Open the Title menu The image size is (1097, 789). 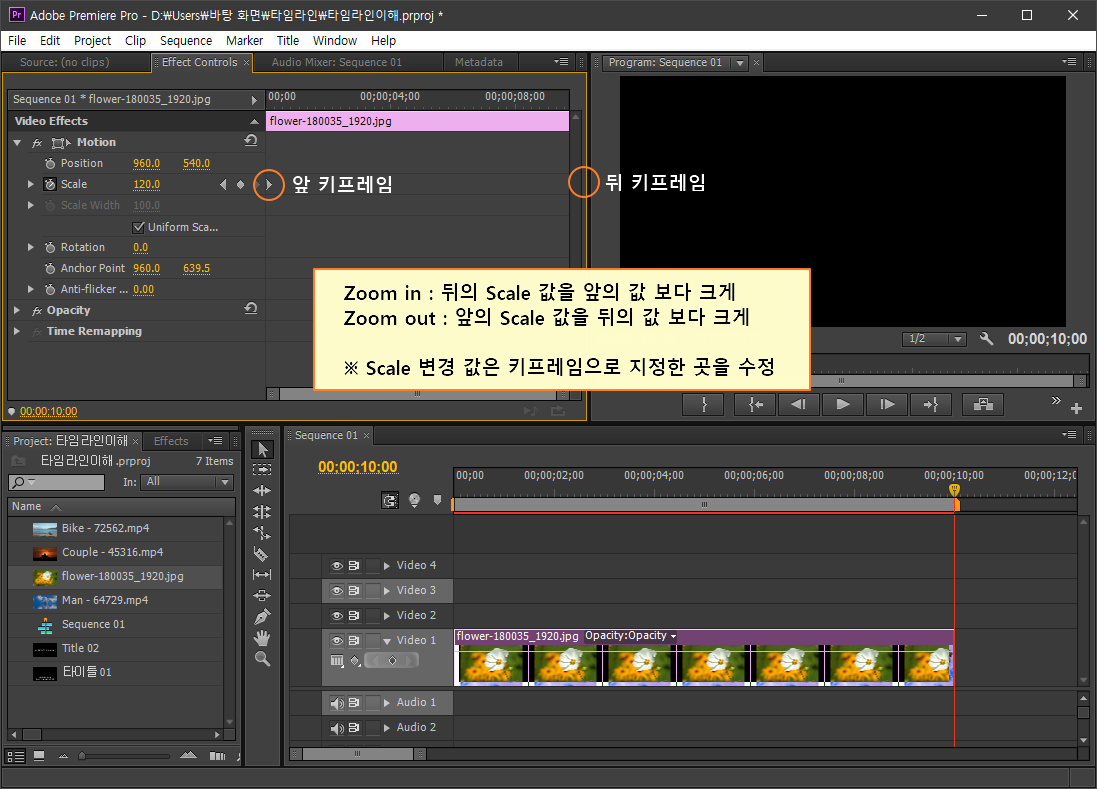pos(288,41)
